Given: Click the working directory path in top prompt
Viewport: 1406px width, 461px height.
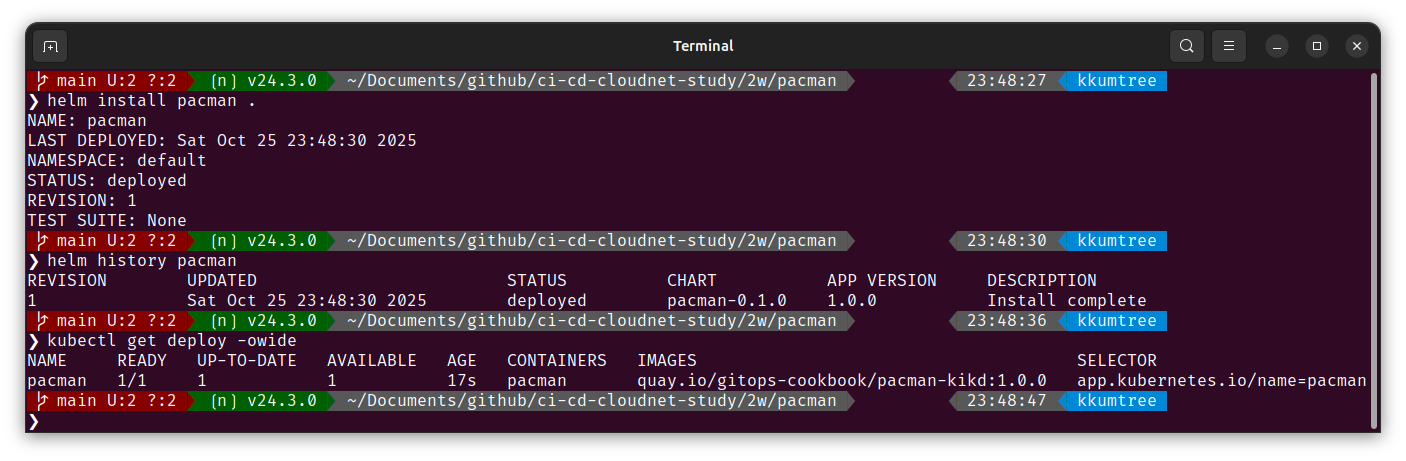Looking at the screenshot, I should [x=592, y=81].
